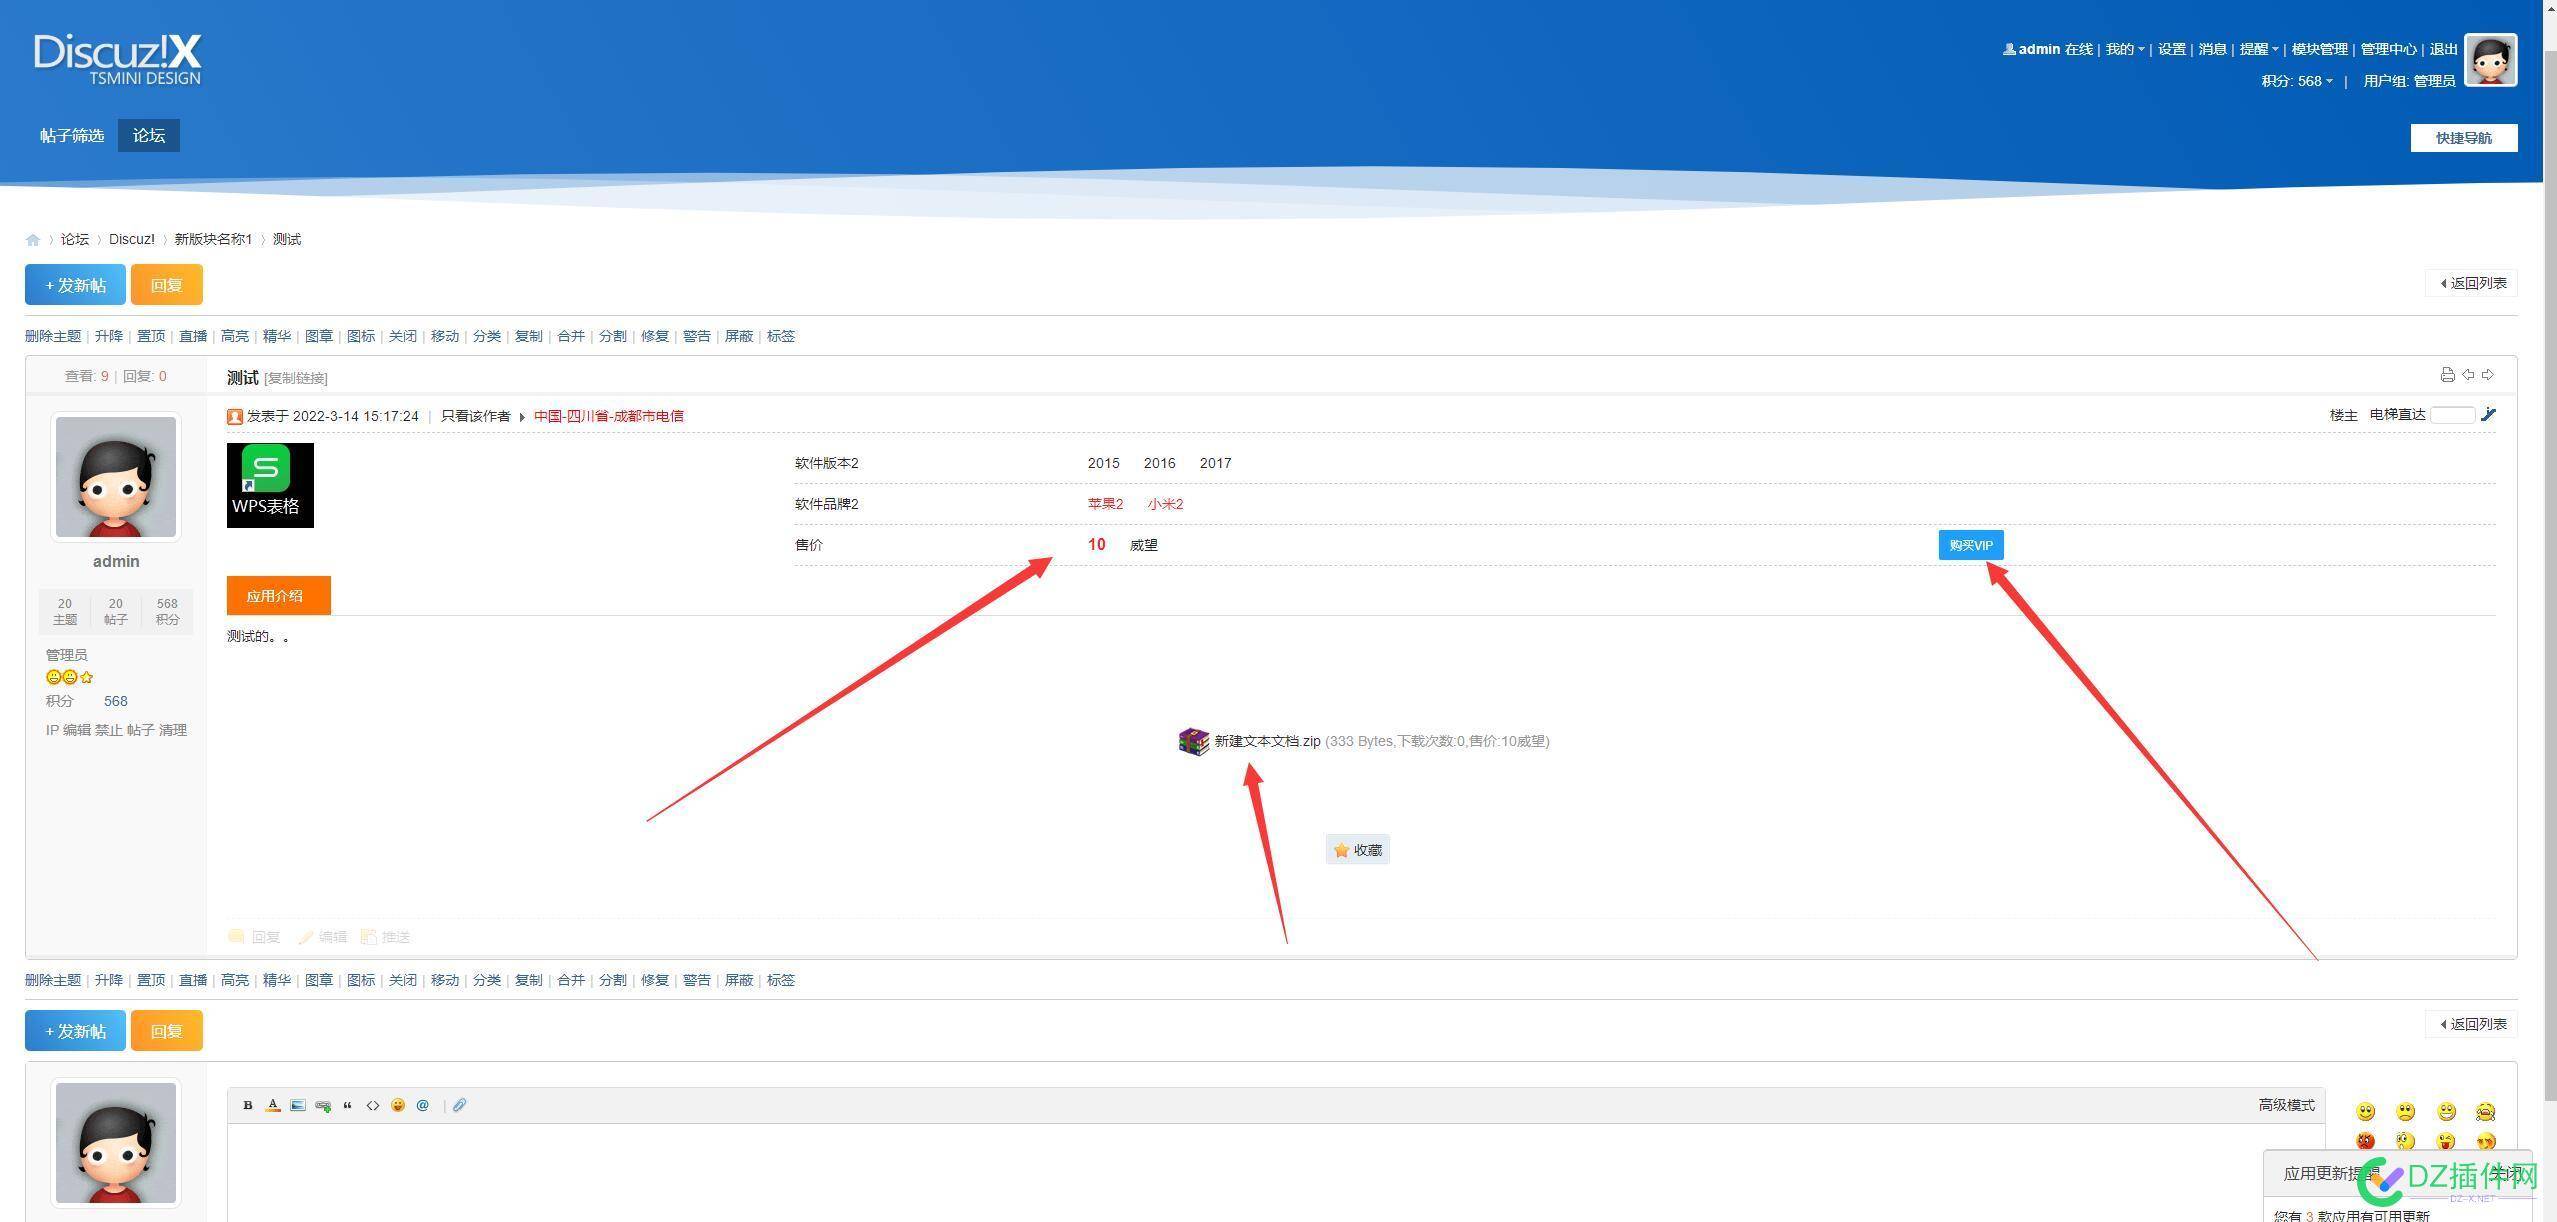Open 模块管理 in the header menu

[2319, 49]
